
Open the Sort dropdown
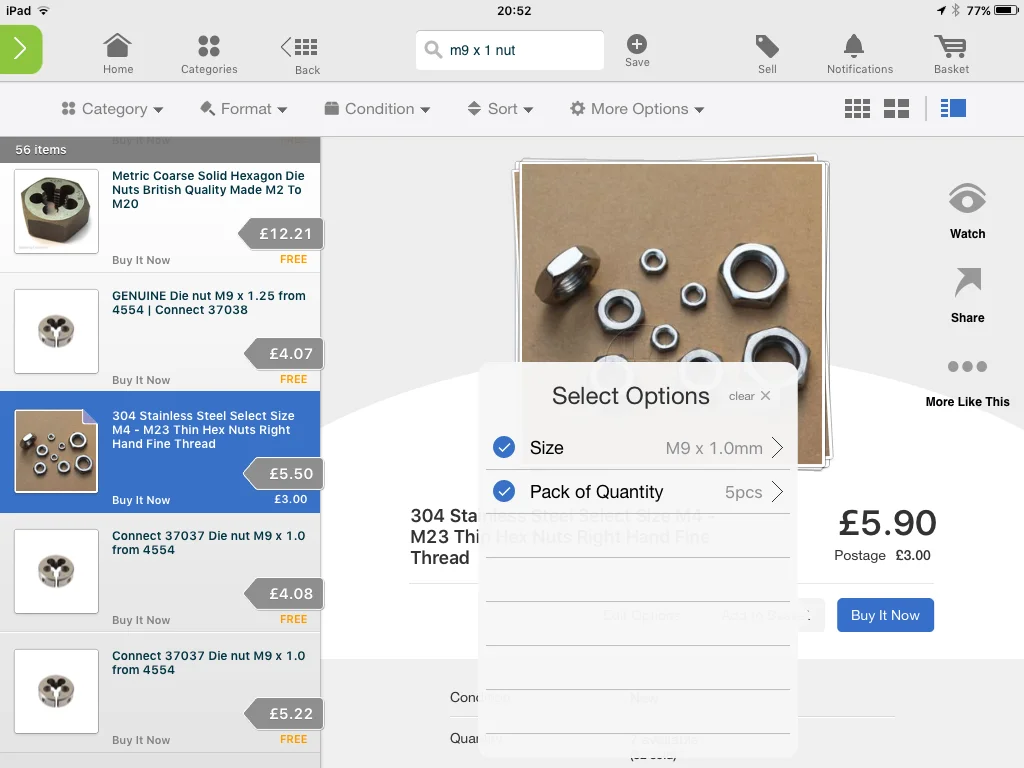pyautogui.click(x=500, y=109)
